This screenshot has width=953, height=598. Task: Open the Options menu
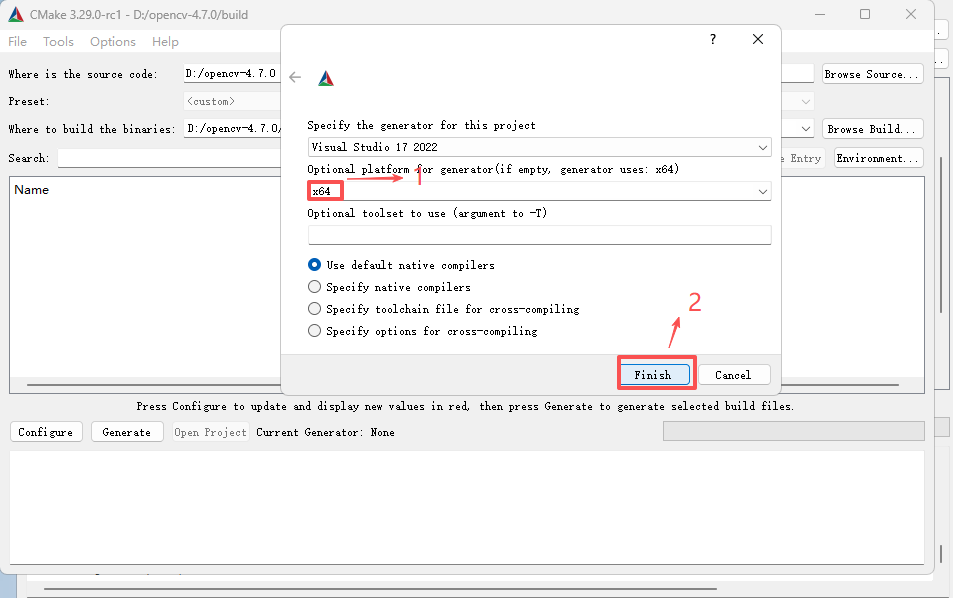click(x=113, y=41)
